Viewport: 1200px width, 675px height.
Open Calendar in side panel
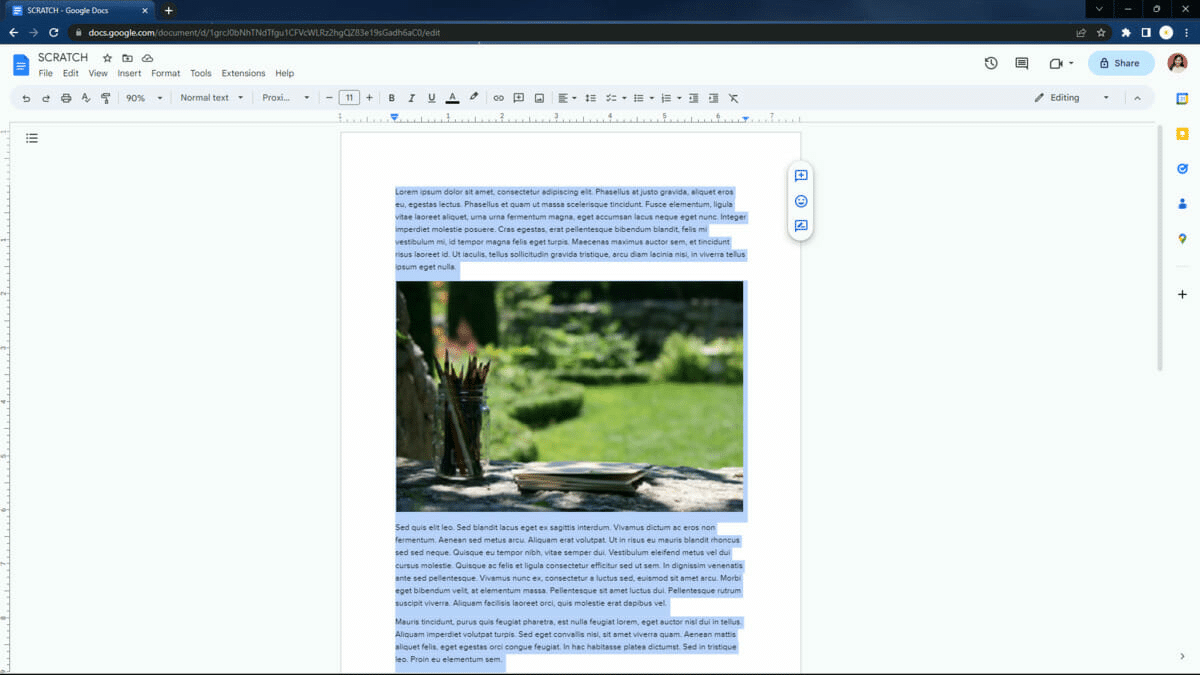tap(1182, 99)
